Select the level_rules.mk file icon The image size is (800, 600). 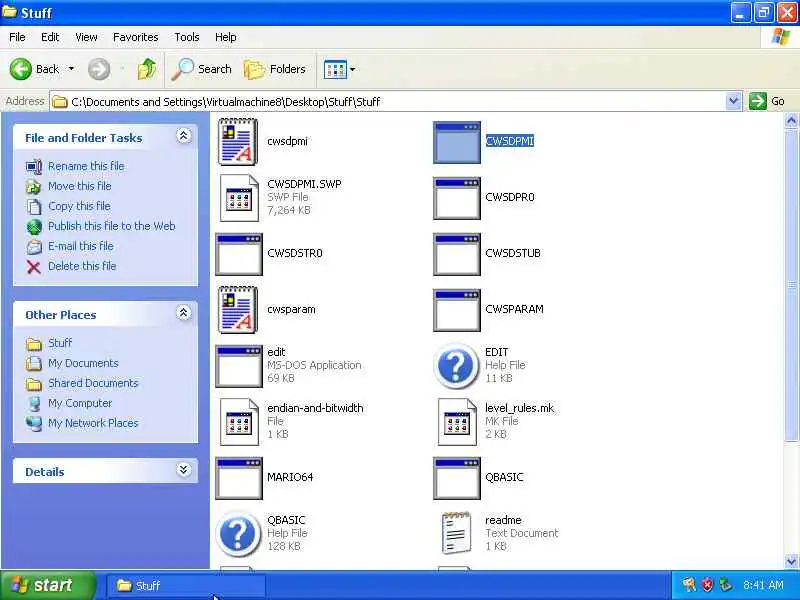[457, 422]
